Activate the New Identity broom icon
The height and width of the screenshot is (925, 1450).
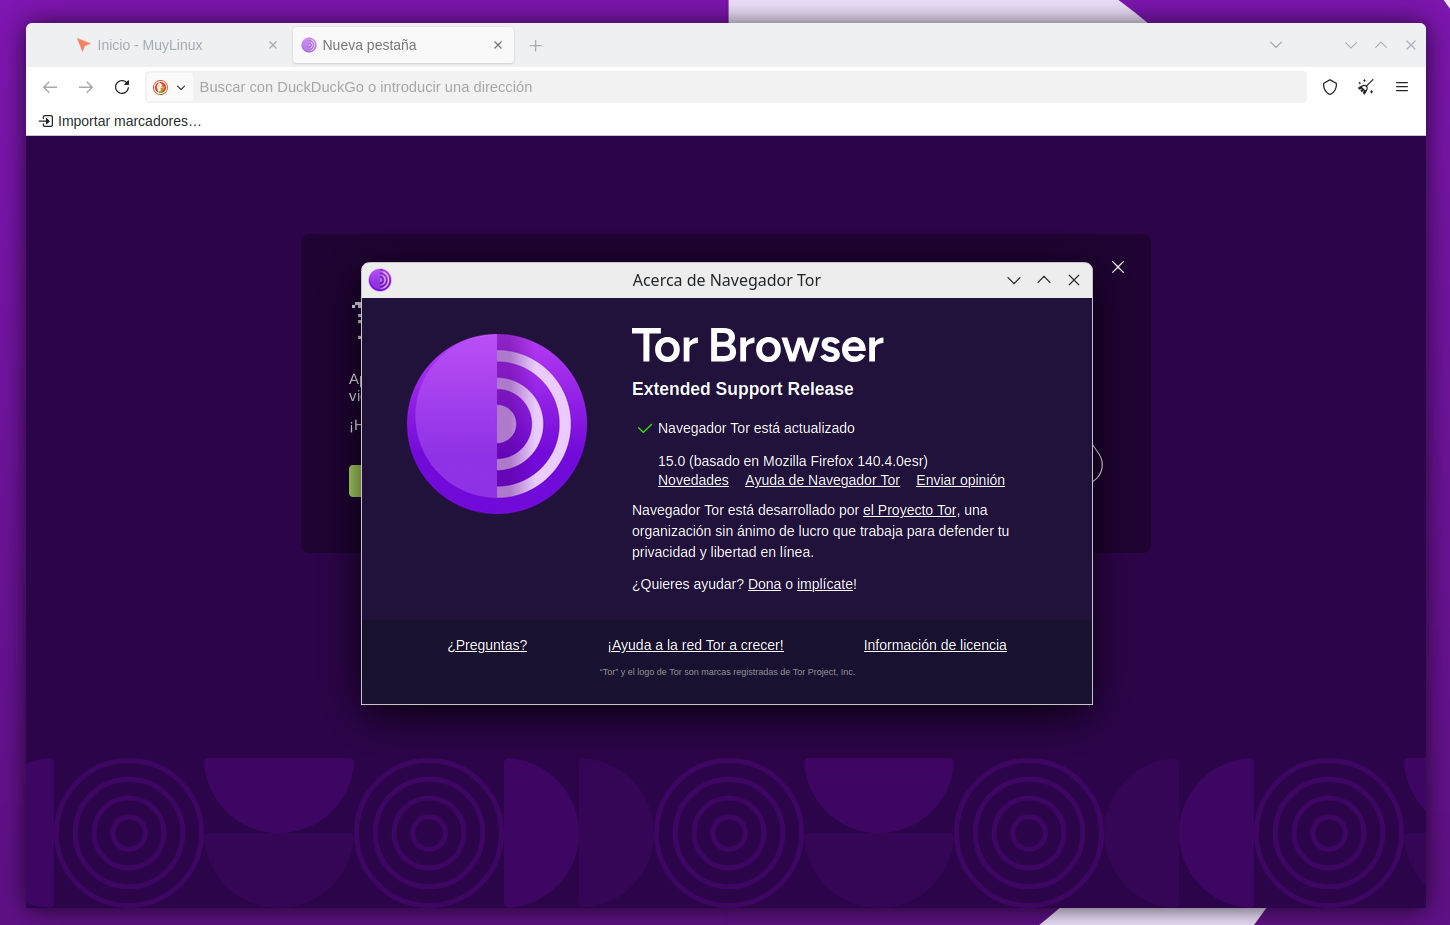pos(1366,87)
